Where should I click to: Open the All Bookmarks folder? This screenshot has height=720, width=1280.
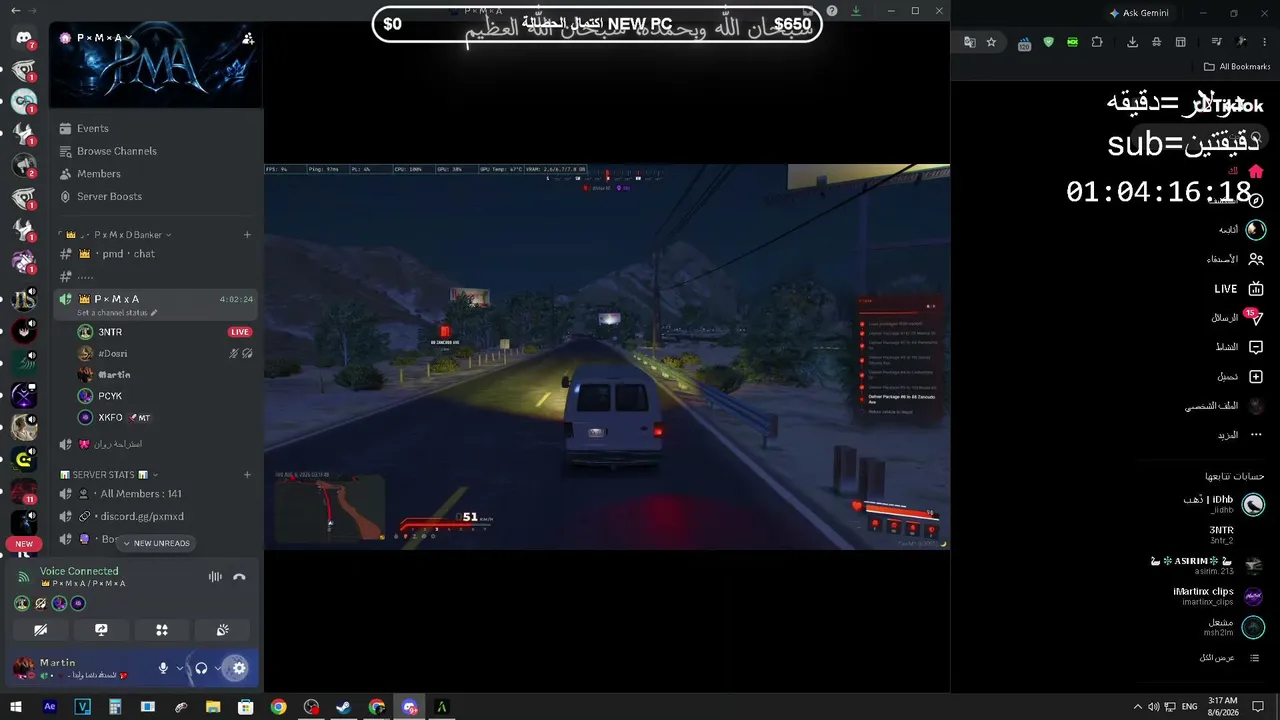tap(1237, 67)
